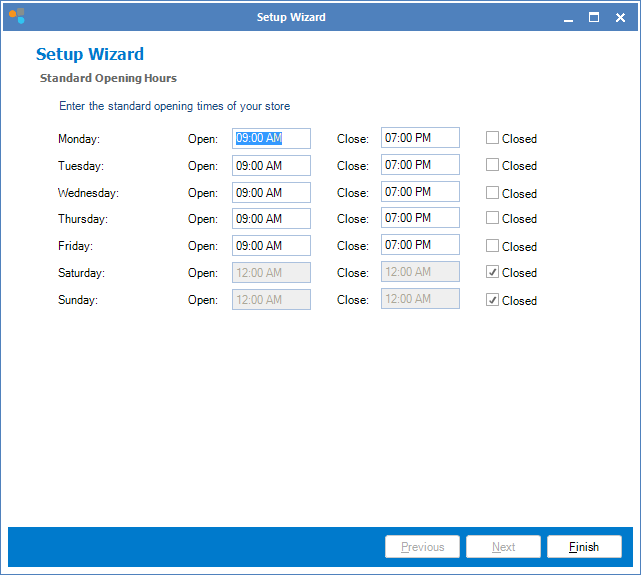Viewport: 641px width, 575px height.
Task: Maximize the Setup Wizard window
Action: click(594, 17)
